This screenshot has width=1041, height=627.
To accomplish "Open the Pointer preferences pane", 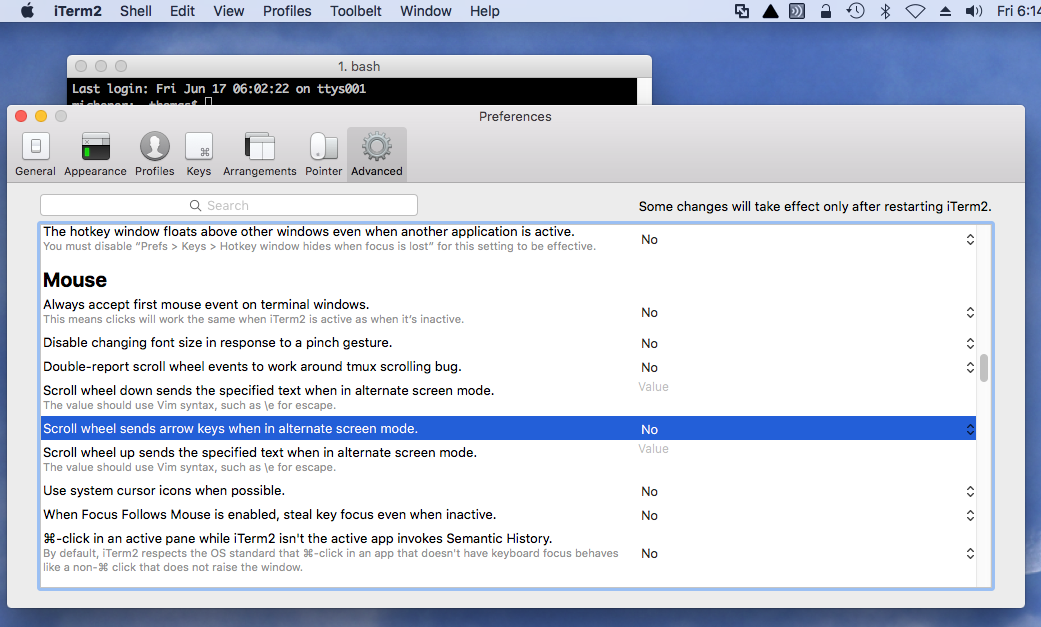I will click(x=323, y=155).
